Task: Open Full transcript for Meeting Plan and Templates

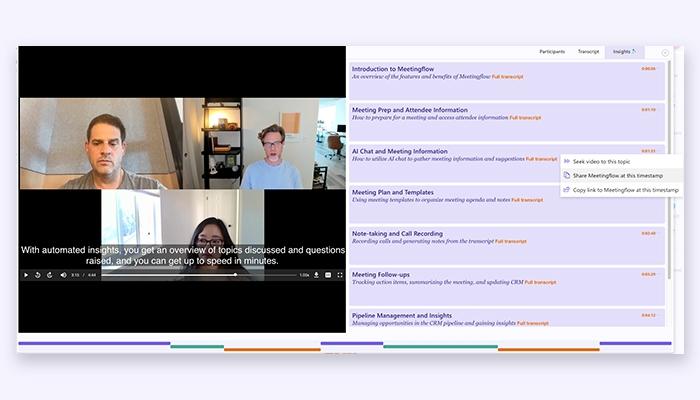Action: point(527,200)
